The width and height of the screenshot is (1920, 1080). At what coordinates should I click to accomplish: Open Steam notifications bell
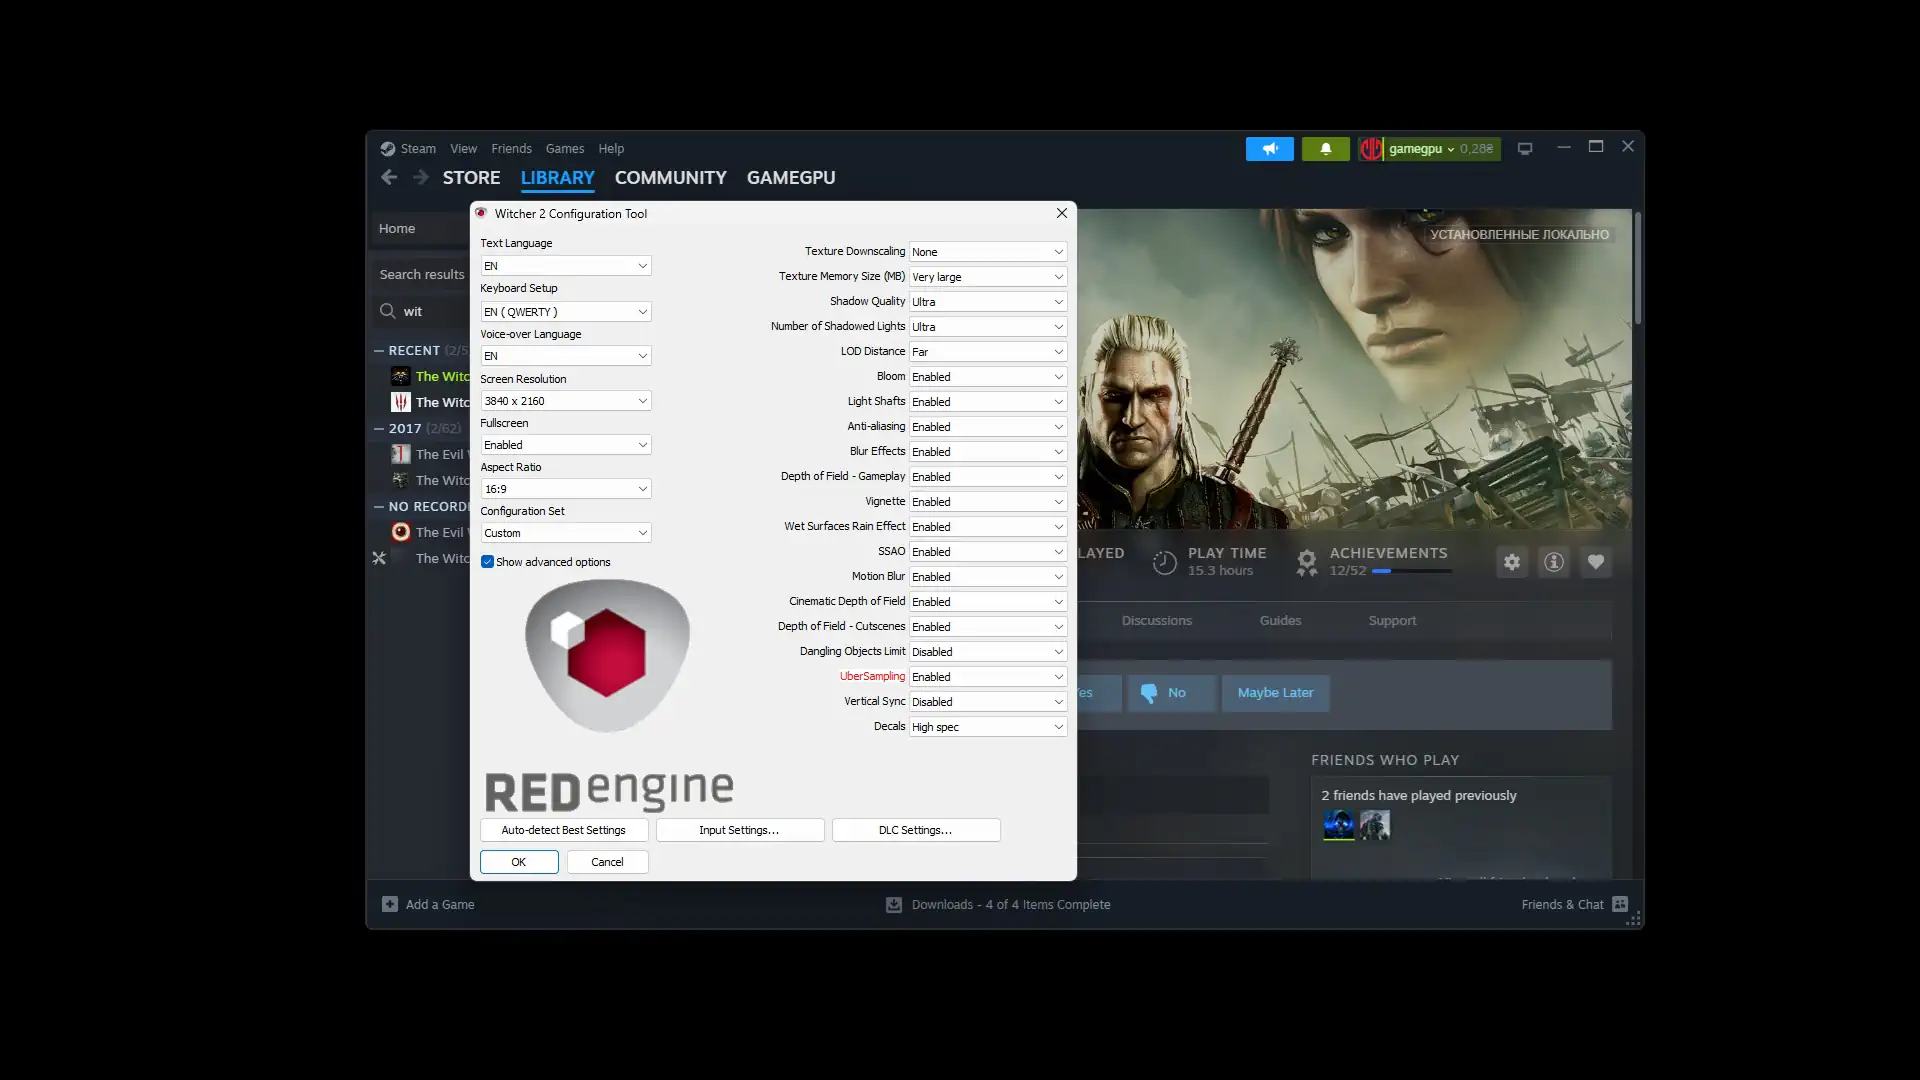pos(1325,149)
